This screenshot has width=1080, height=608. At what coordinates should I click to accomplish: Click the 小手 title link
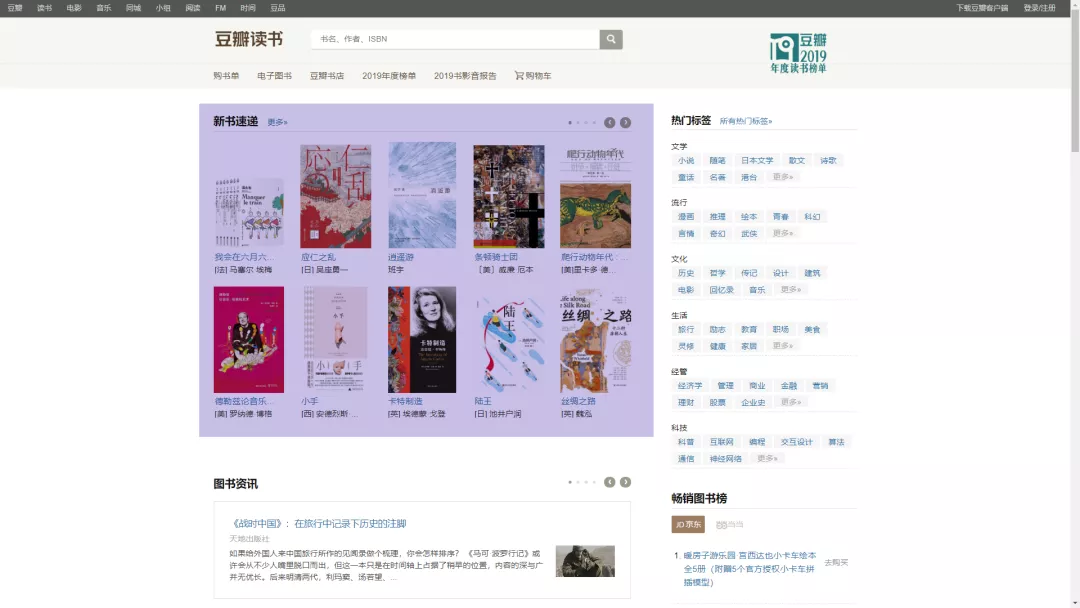(x=309, y=401)
